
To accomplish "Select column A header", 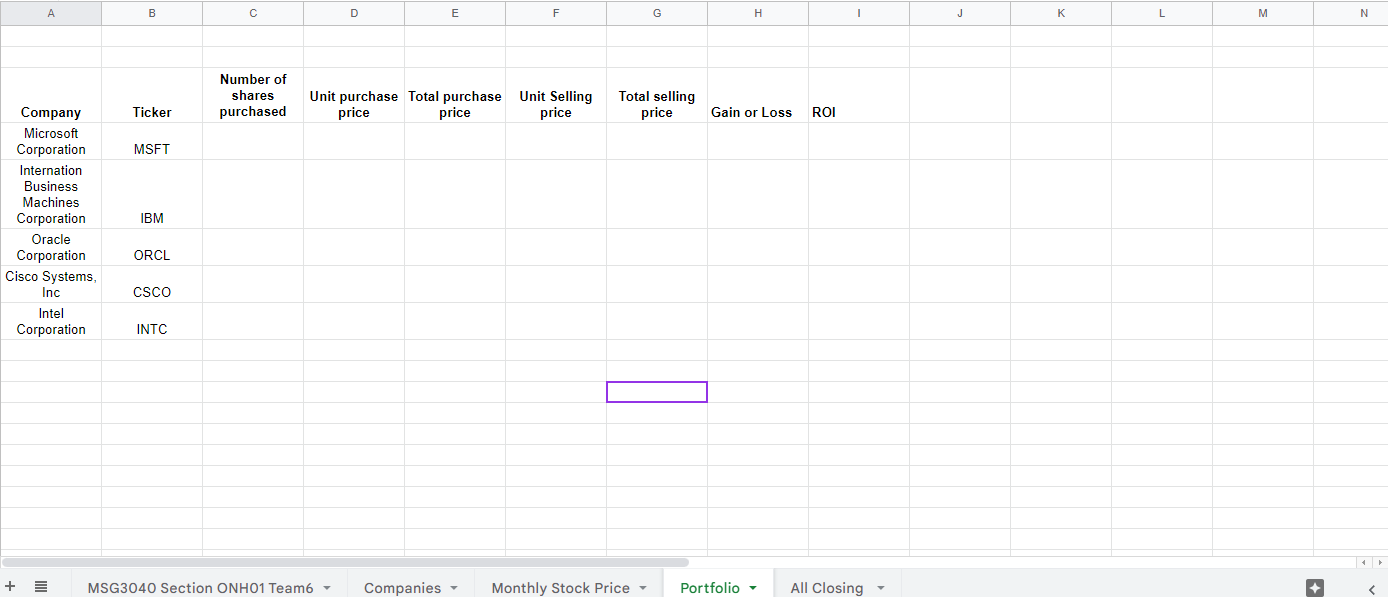I will pos(51,13).
